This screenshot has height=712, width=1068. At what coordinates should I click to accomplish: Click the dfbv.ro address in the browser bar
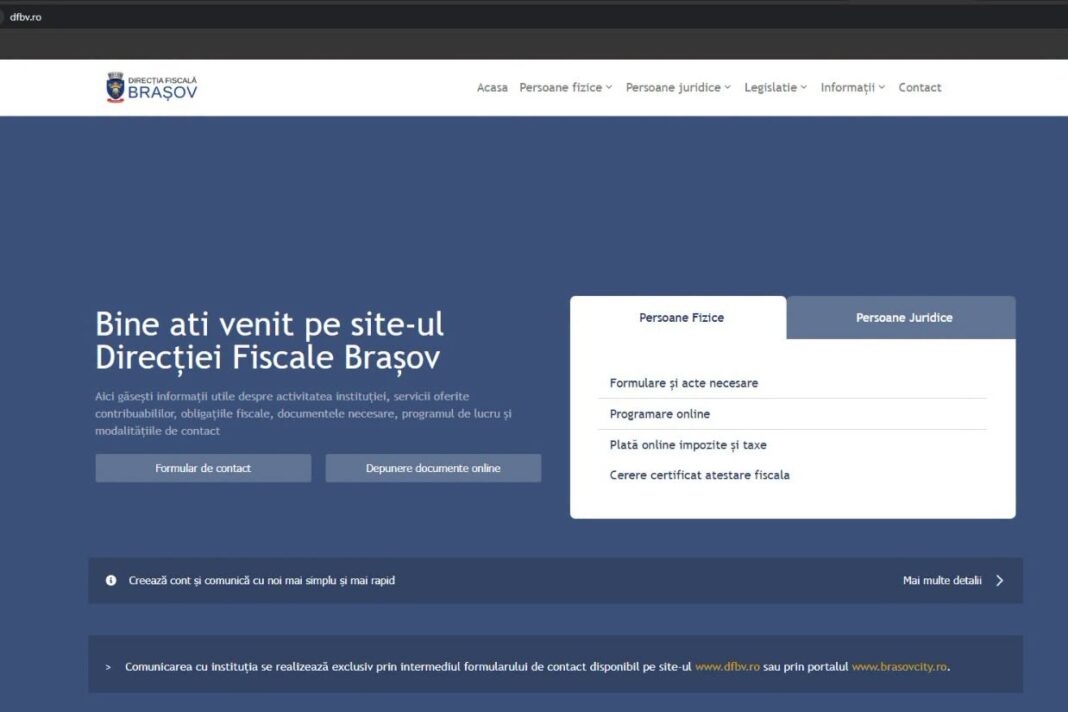click(26, 17)
